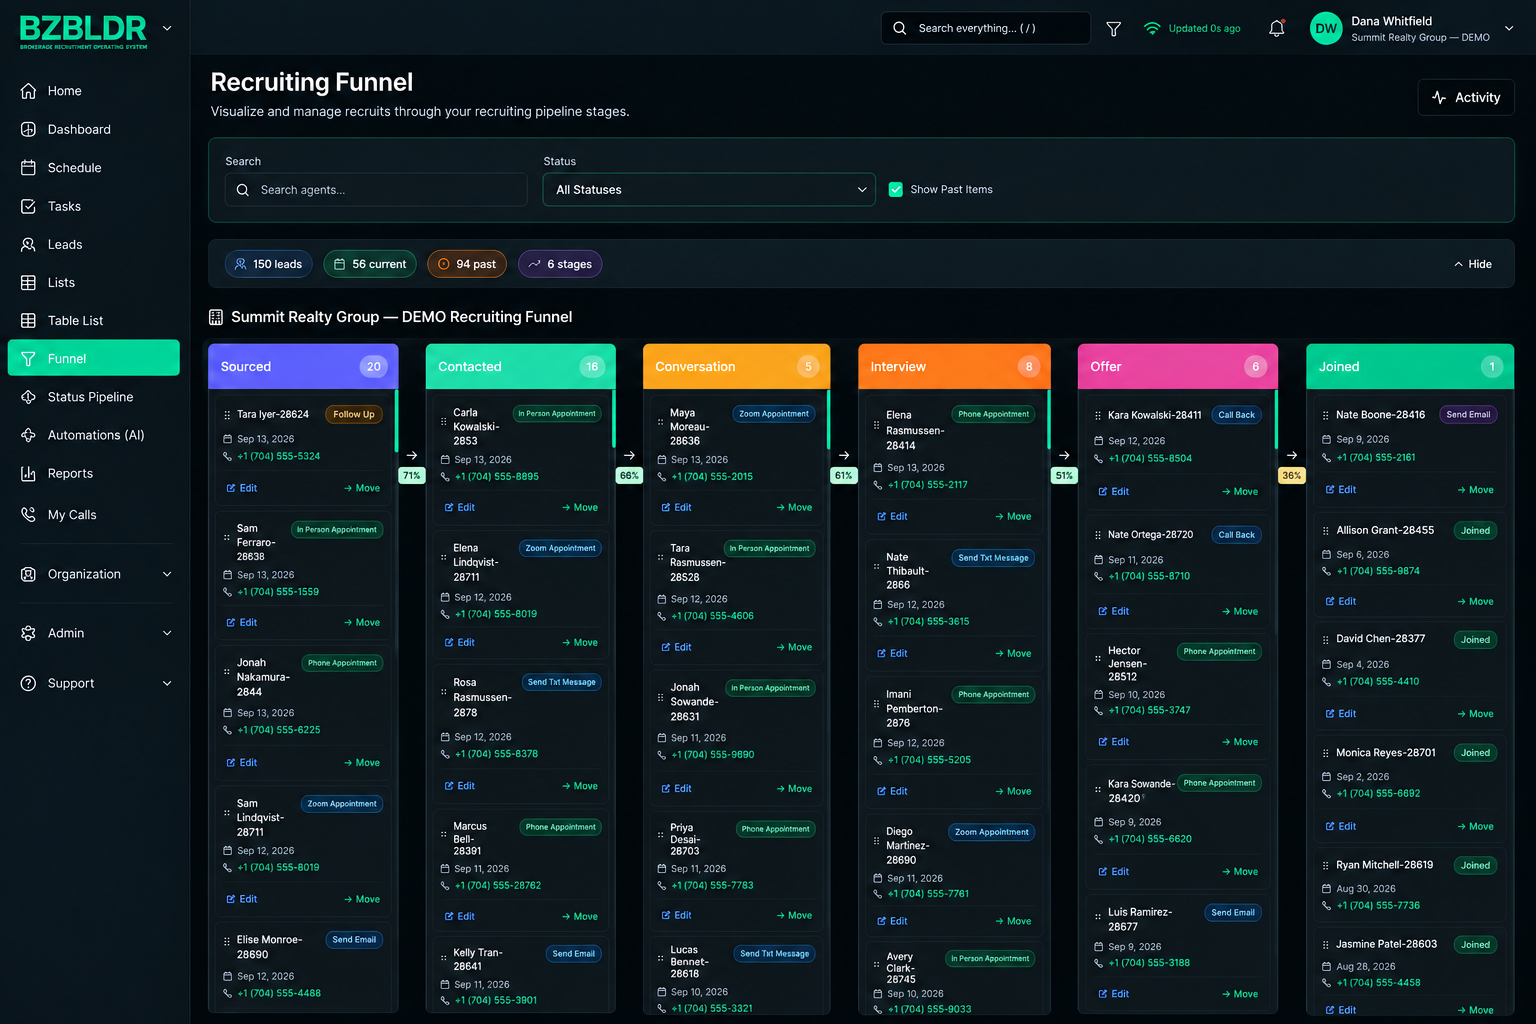Focus the Search agents input field
Screen dimensions: 1536x1024
click(x=376, y=190)
